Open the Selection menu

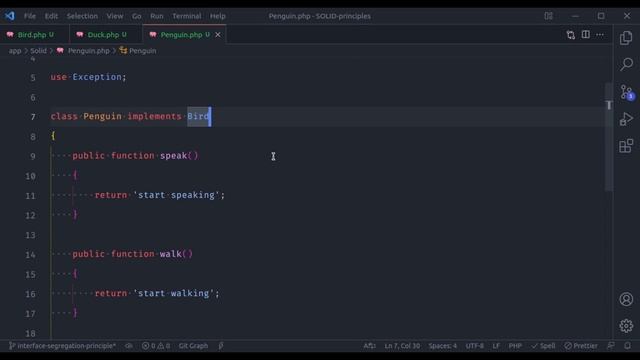(82, 16)
